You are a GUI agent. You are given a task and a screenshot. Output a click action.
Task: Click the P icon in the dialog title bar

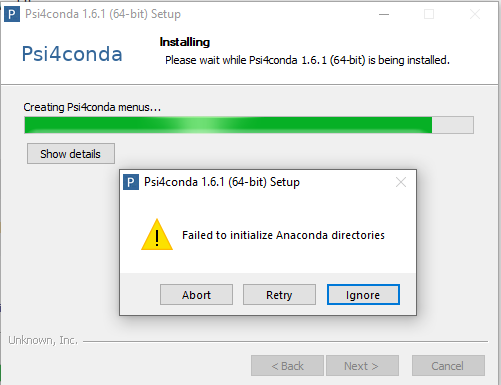(131, 182)
